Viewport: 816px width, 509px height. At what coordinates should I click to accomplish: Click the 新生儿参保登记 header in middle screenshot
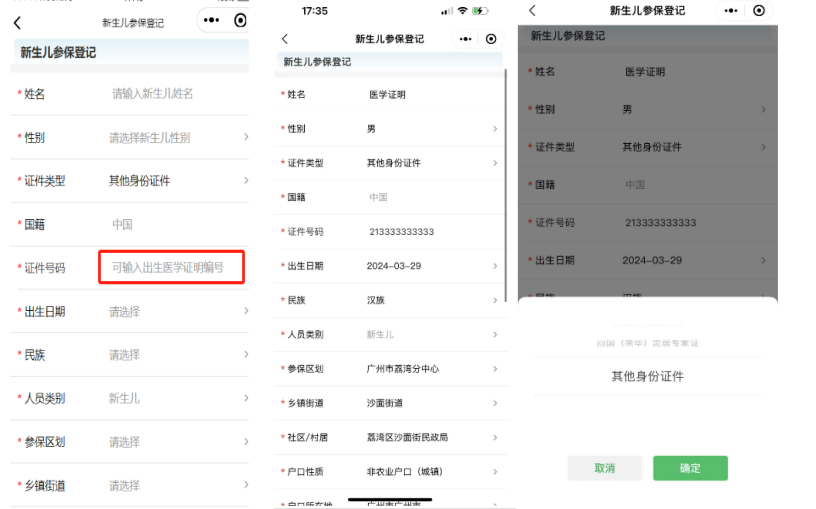(317, 62)
